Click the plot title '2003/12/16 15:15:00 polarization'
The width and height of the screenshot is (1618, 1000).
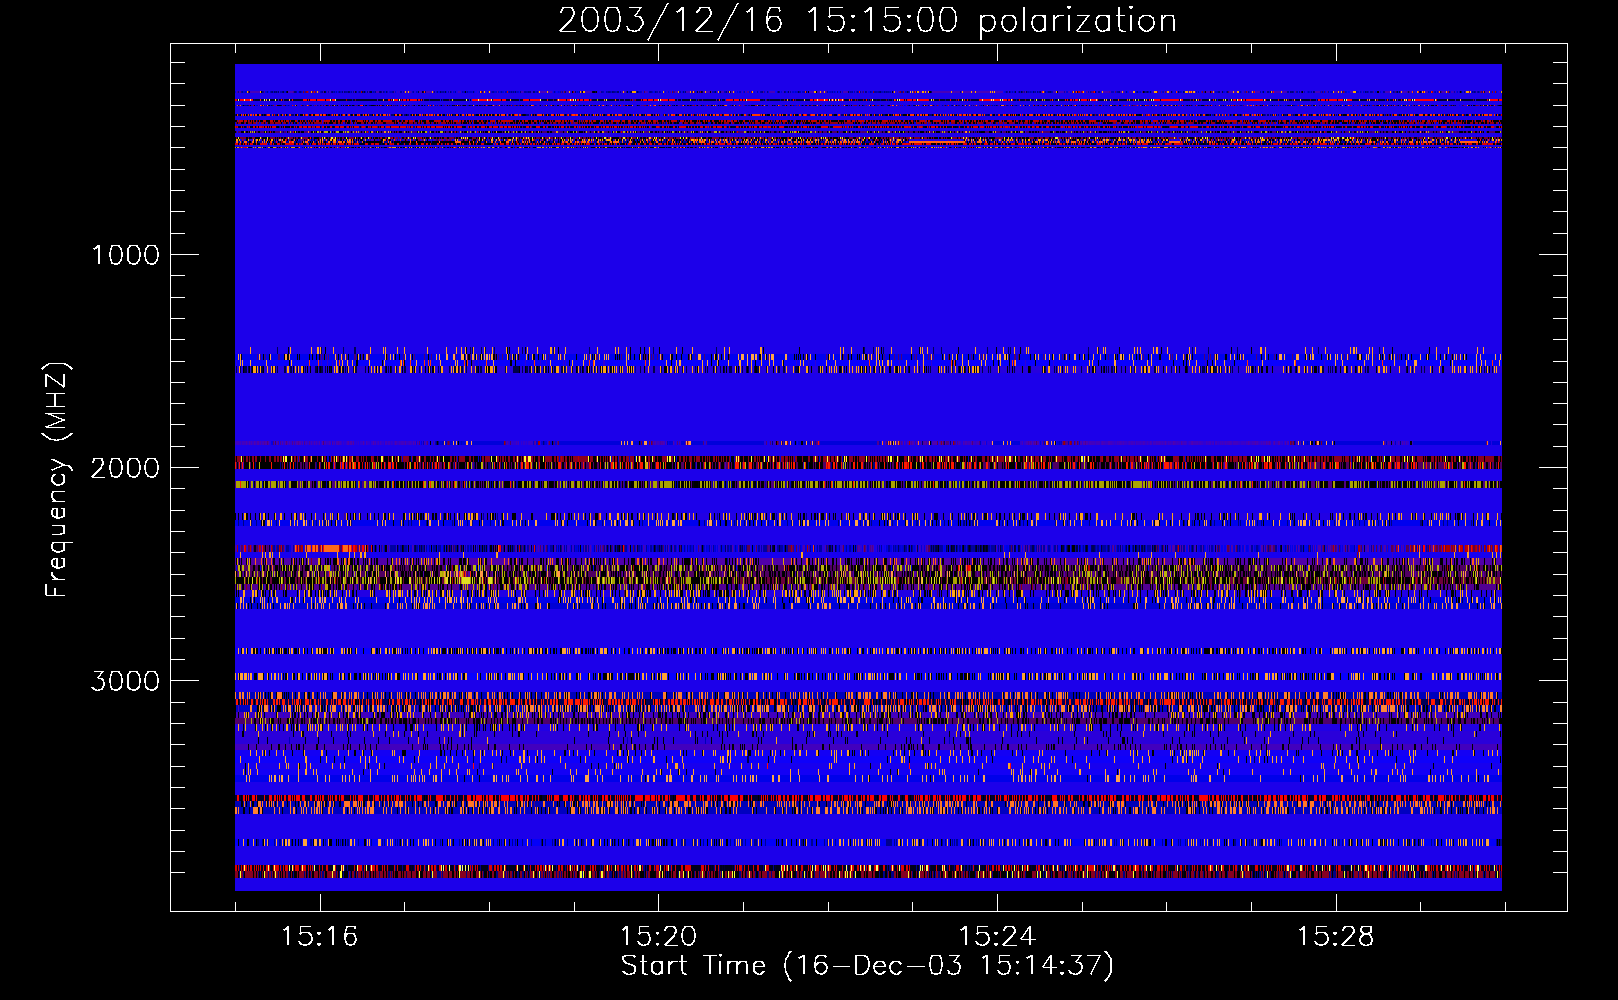click(867, 21)
